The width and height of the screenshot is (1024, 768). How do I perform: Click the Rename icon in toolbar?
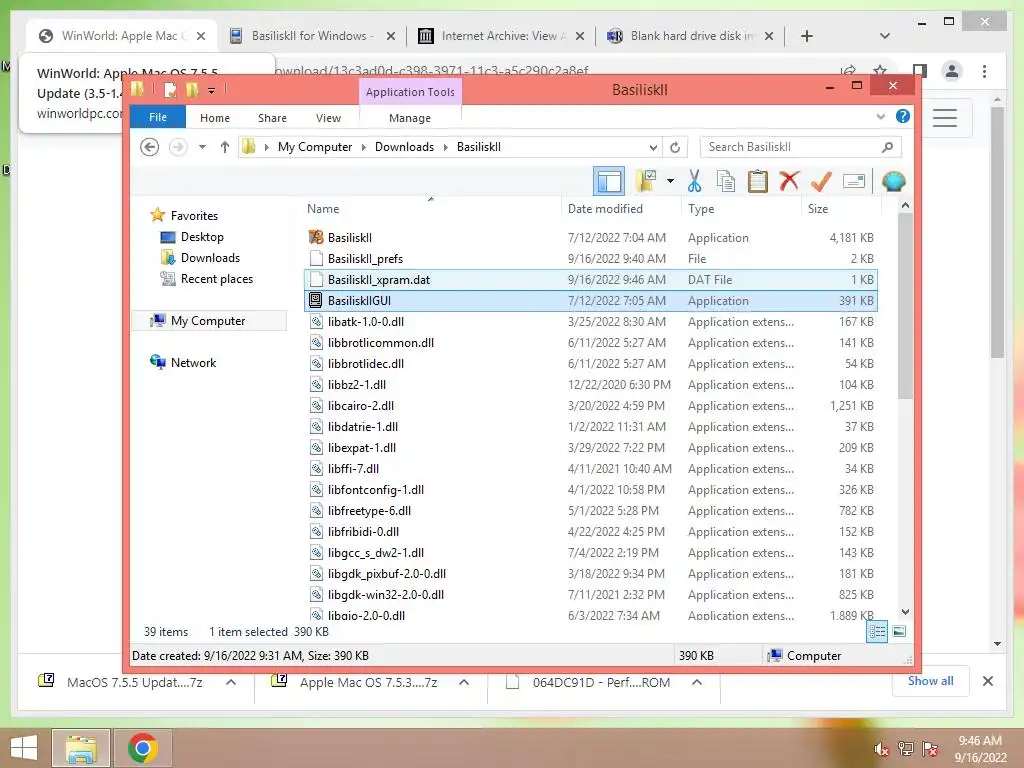click(854, 181)
